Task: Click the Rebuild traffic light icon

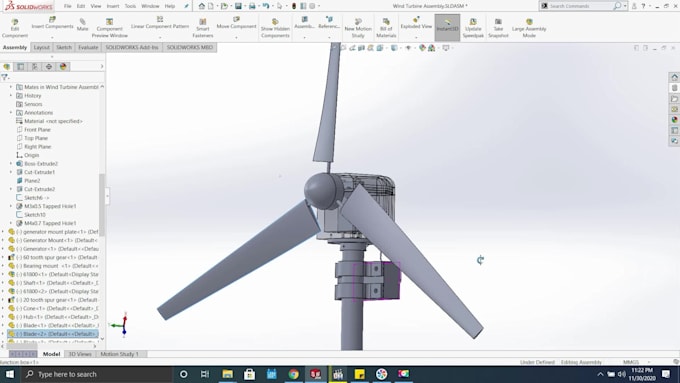Action: [x=294, y=6]
